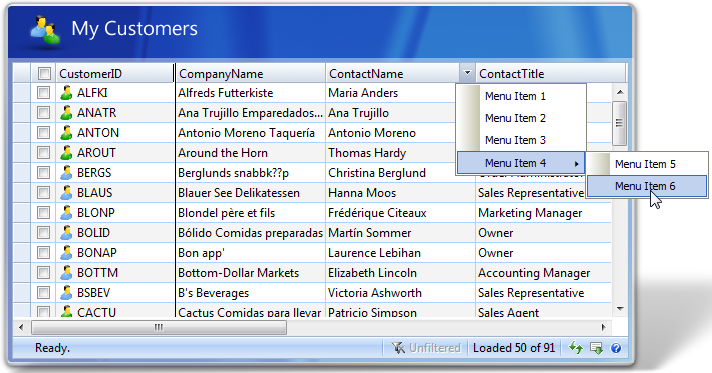Select the 'Accounting Manager' cell
Viewport: 712px width, 373px height.
pyautogui.click(x=543, y=273)
